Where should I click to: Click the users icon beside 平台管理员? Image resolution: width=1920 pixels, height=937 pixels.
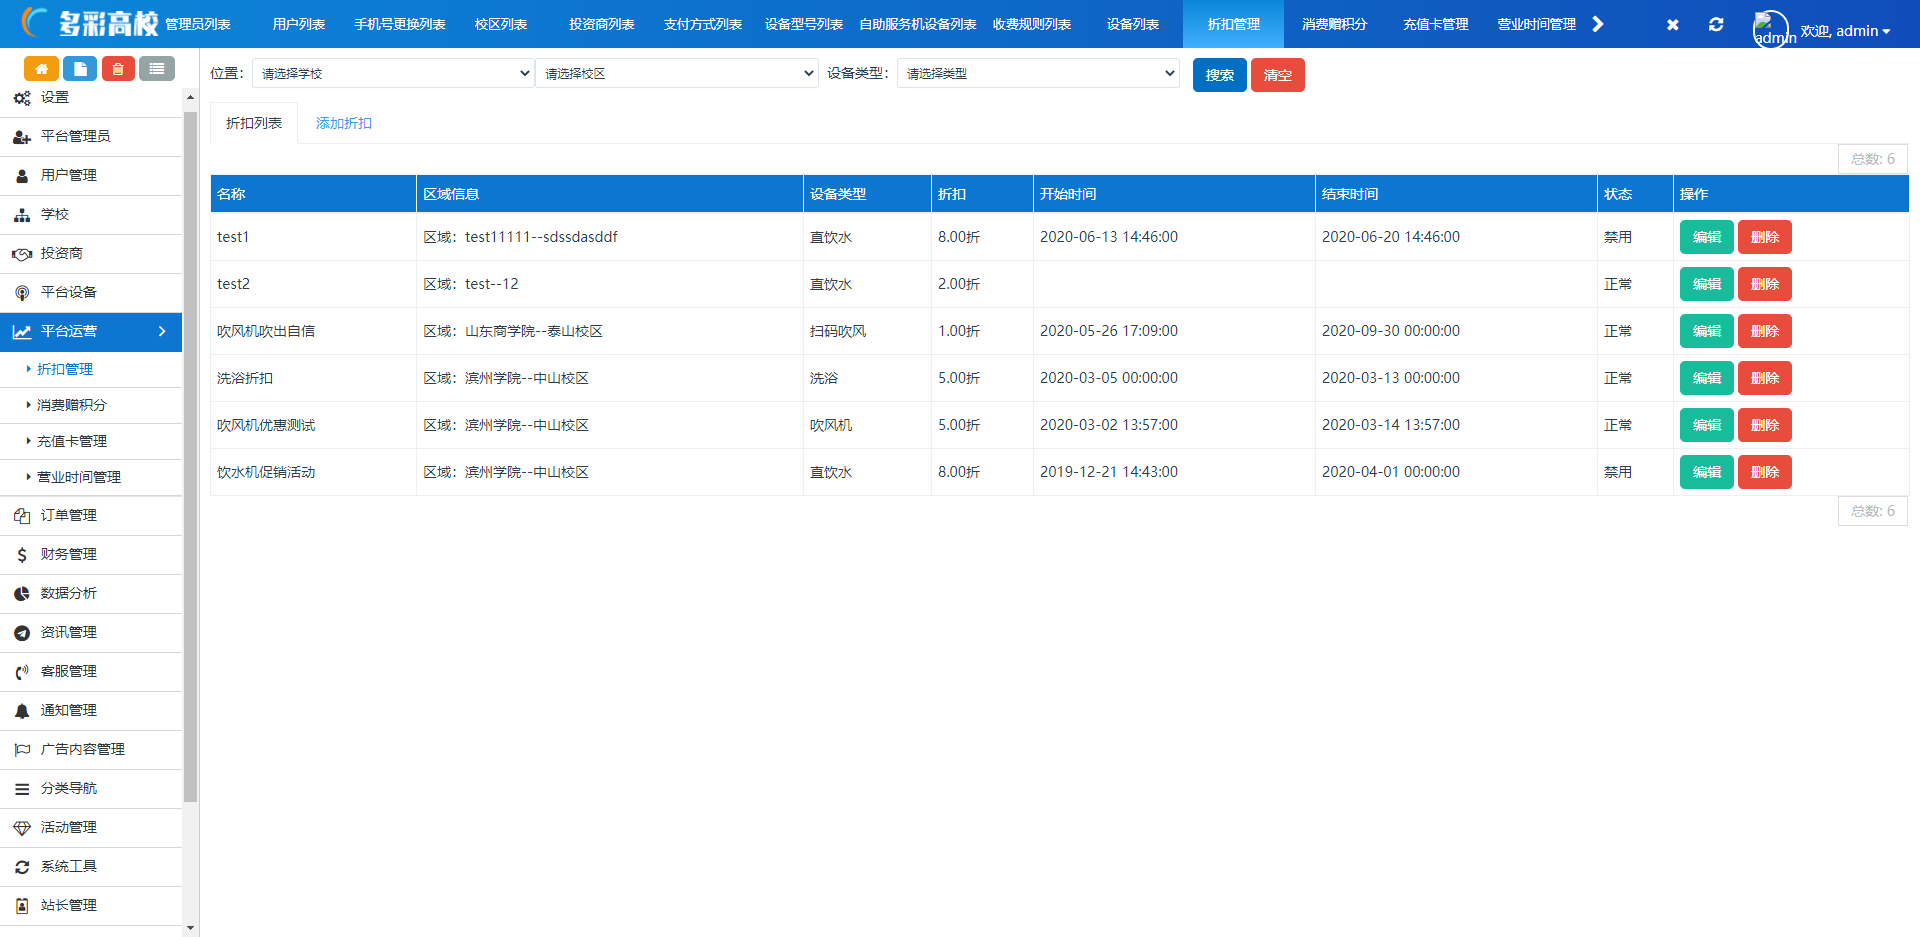[x=22, y=137]
